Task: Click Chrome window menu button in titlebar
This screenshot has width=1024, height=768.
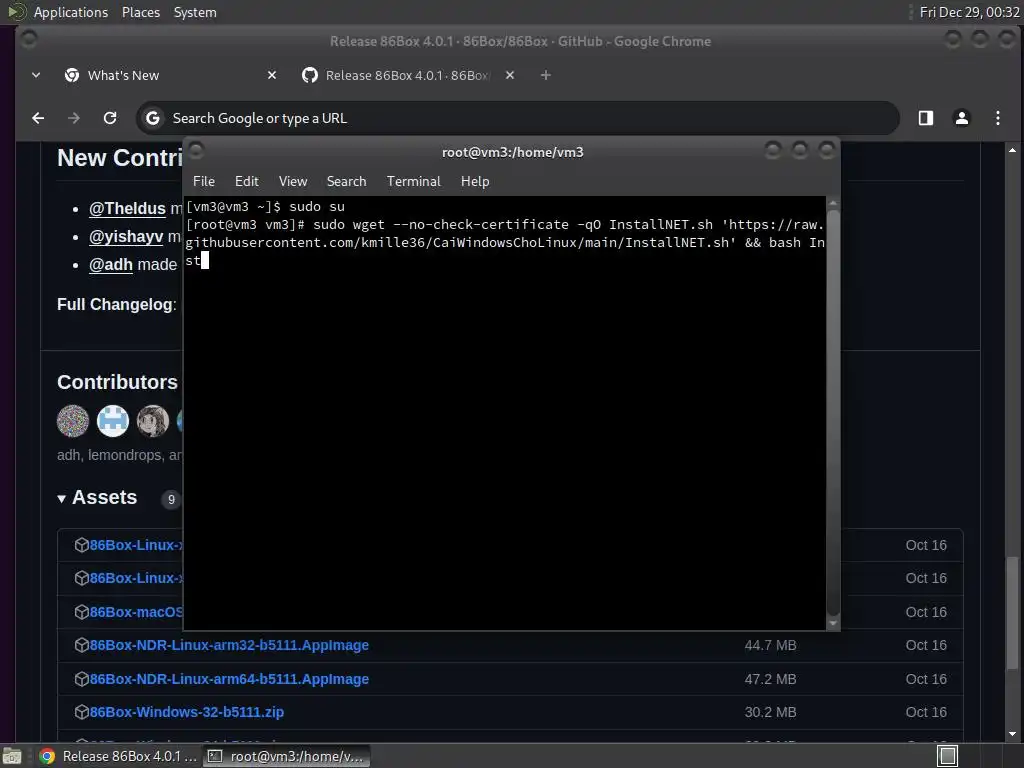Action: click(x=29, y=40)
